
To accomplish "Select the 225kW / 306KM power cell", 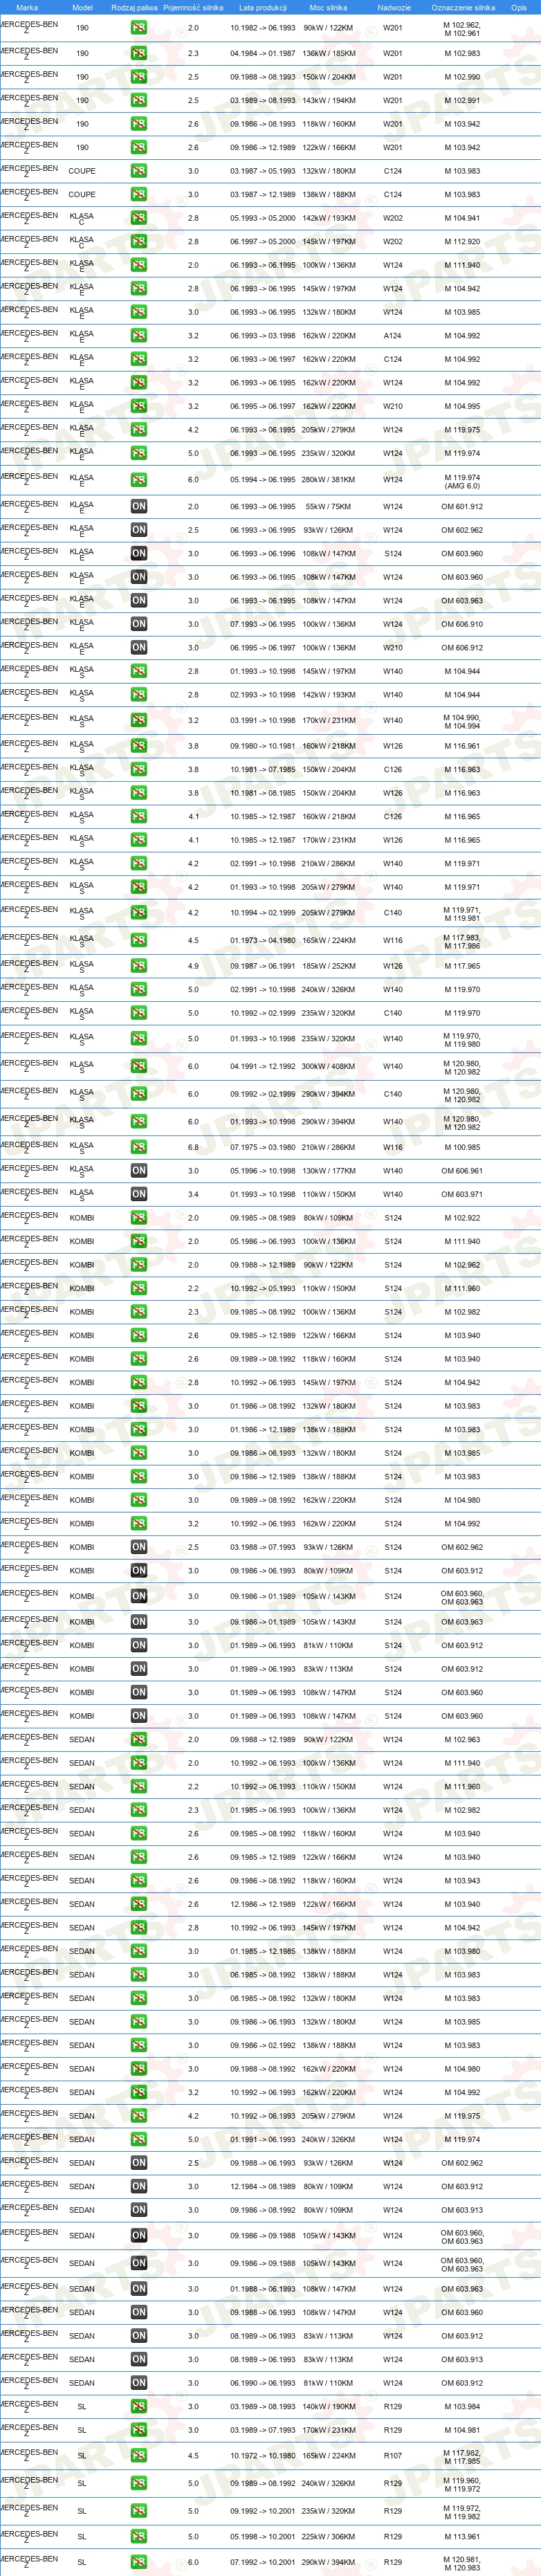I will [329, 2537].
